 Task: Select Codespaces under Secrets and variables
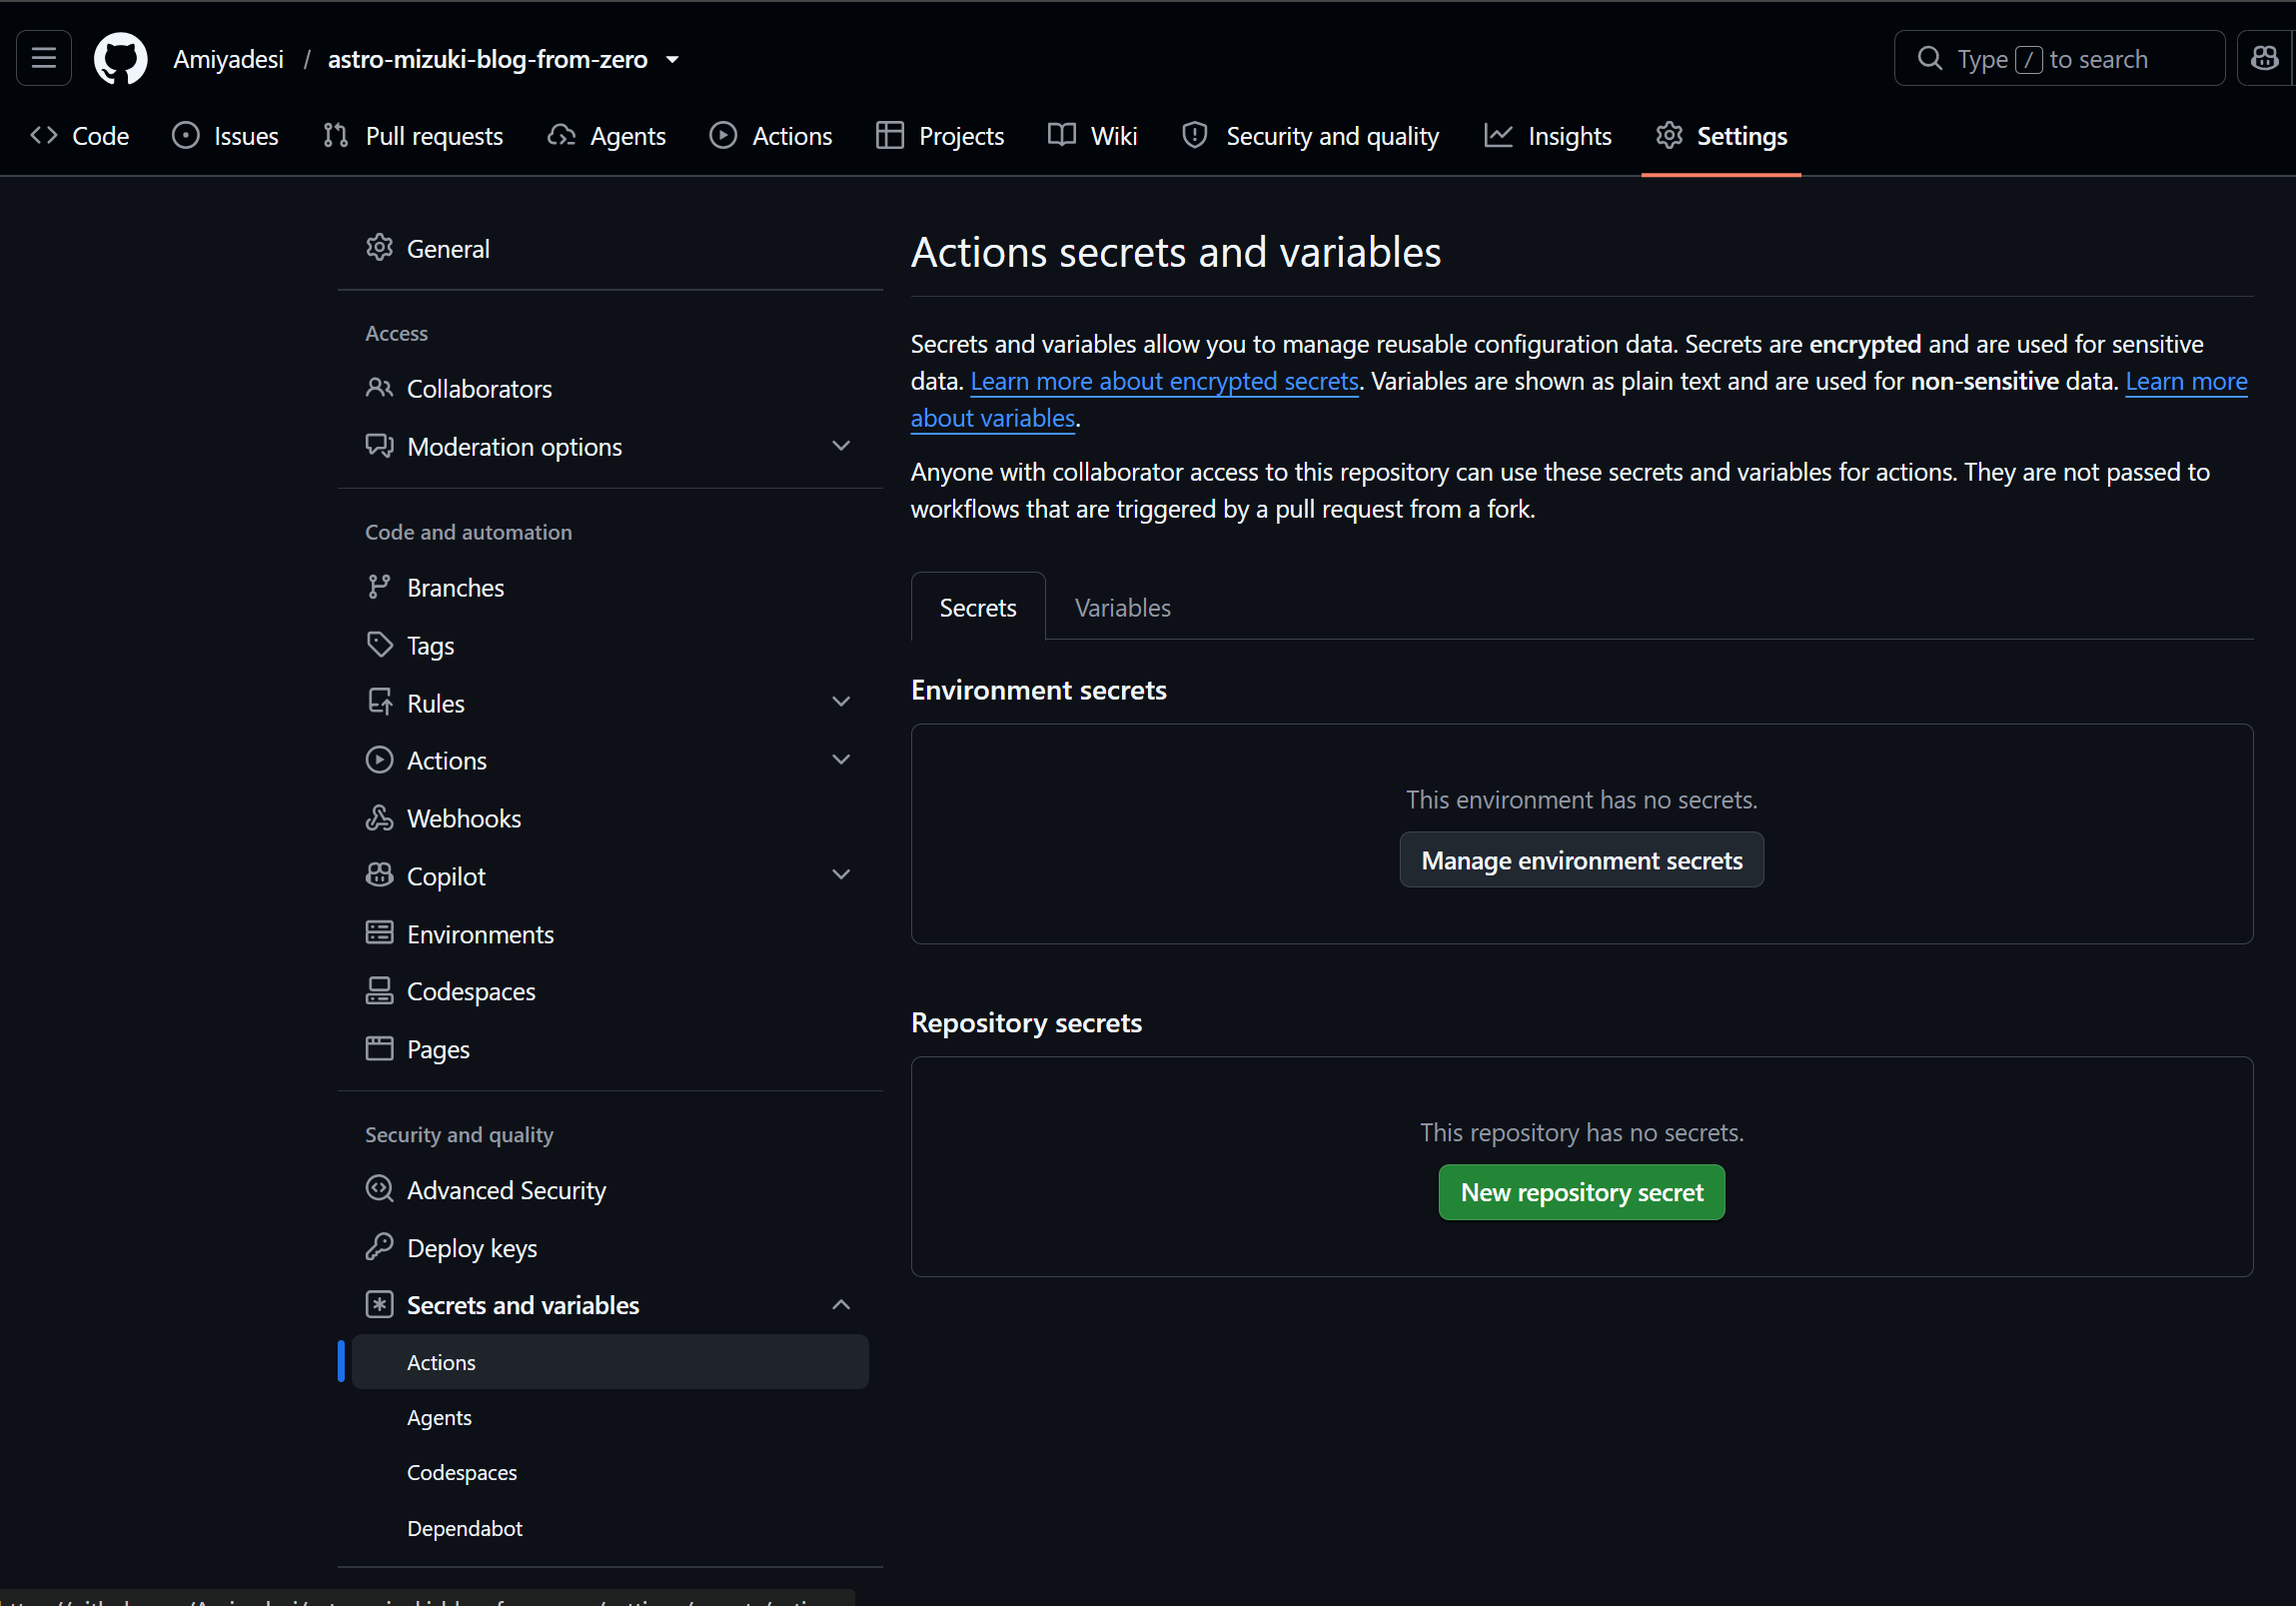[610, 1472]
